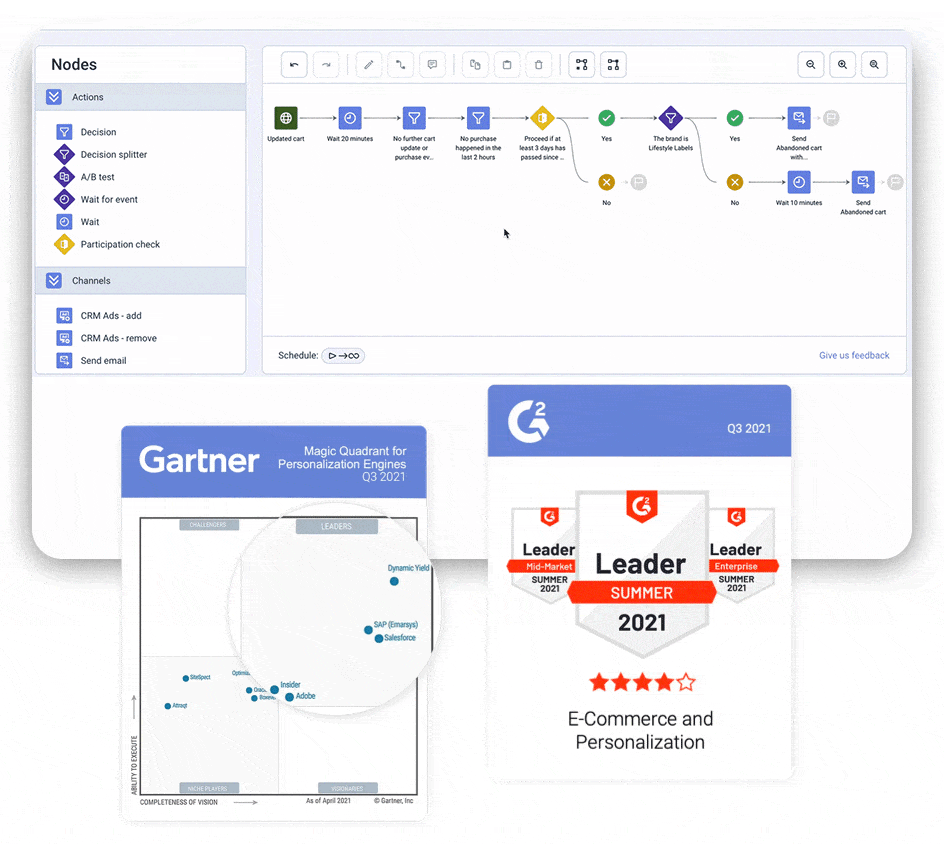Click the comment bubble toolbar icon
Image resolution: width=944 pixels, height=844 pixels.
coord(432,64)
